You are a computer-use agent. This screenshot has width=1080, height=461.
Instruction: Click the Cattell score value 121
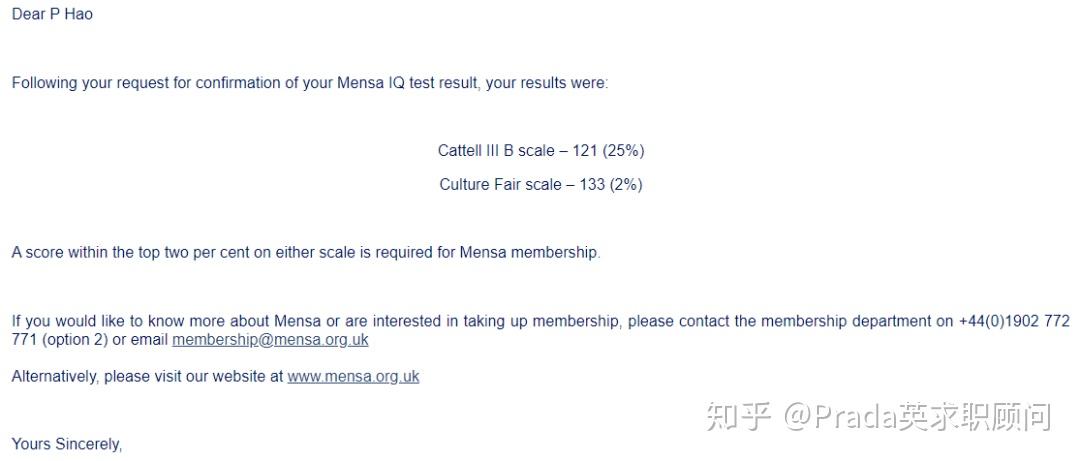click(585, 151)
